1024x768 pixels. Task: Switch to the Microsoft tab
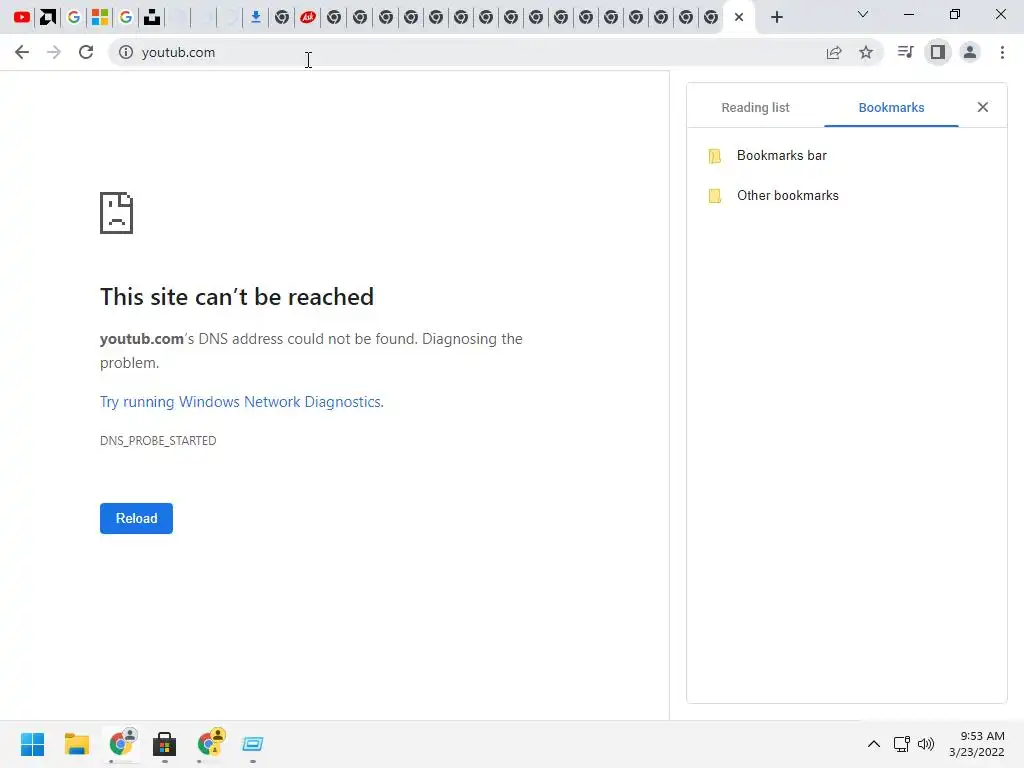(x=100, y=17)
